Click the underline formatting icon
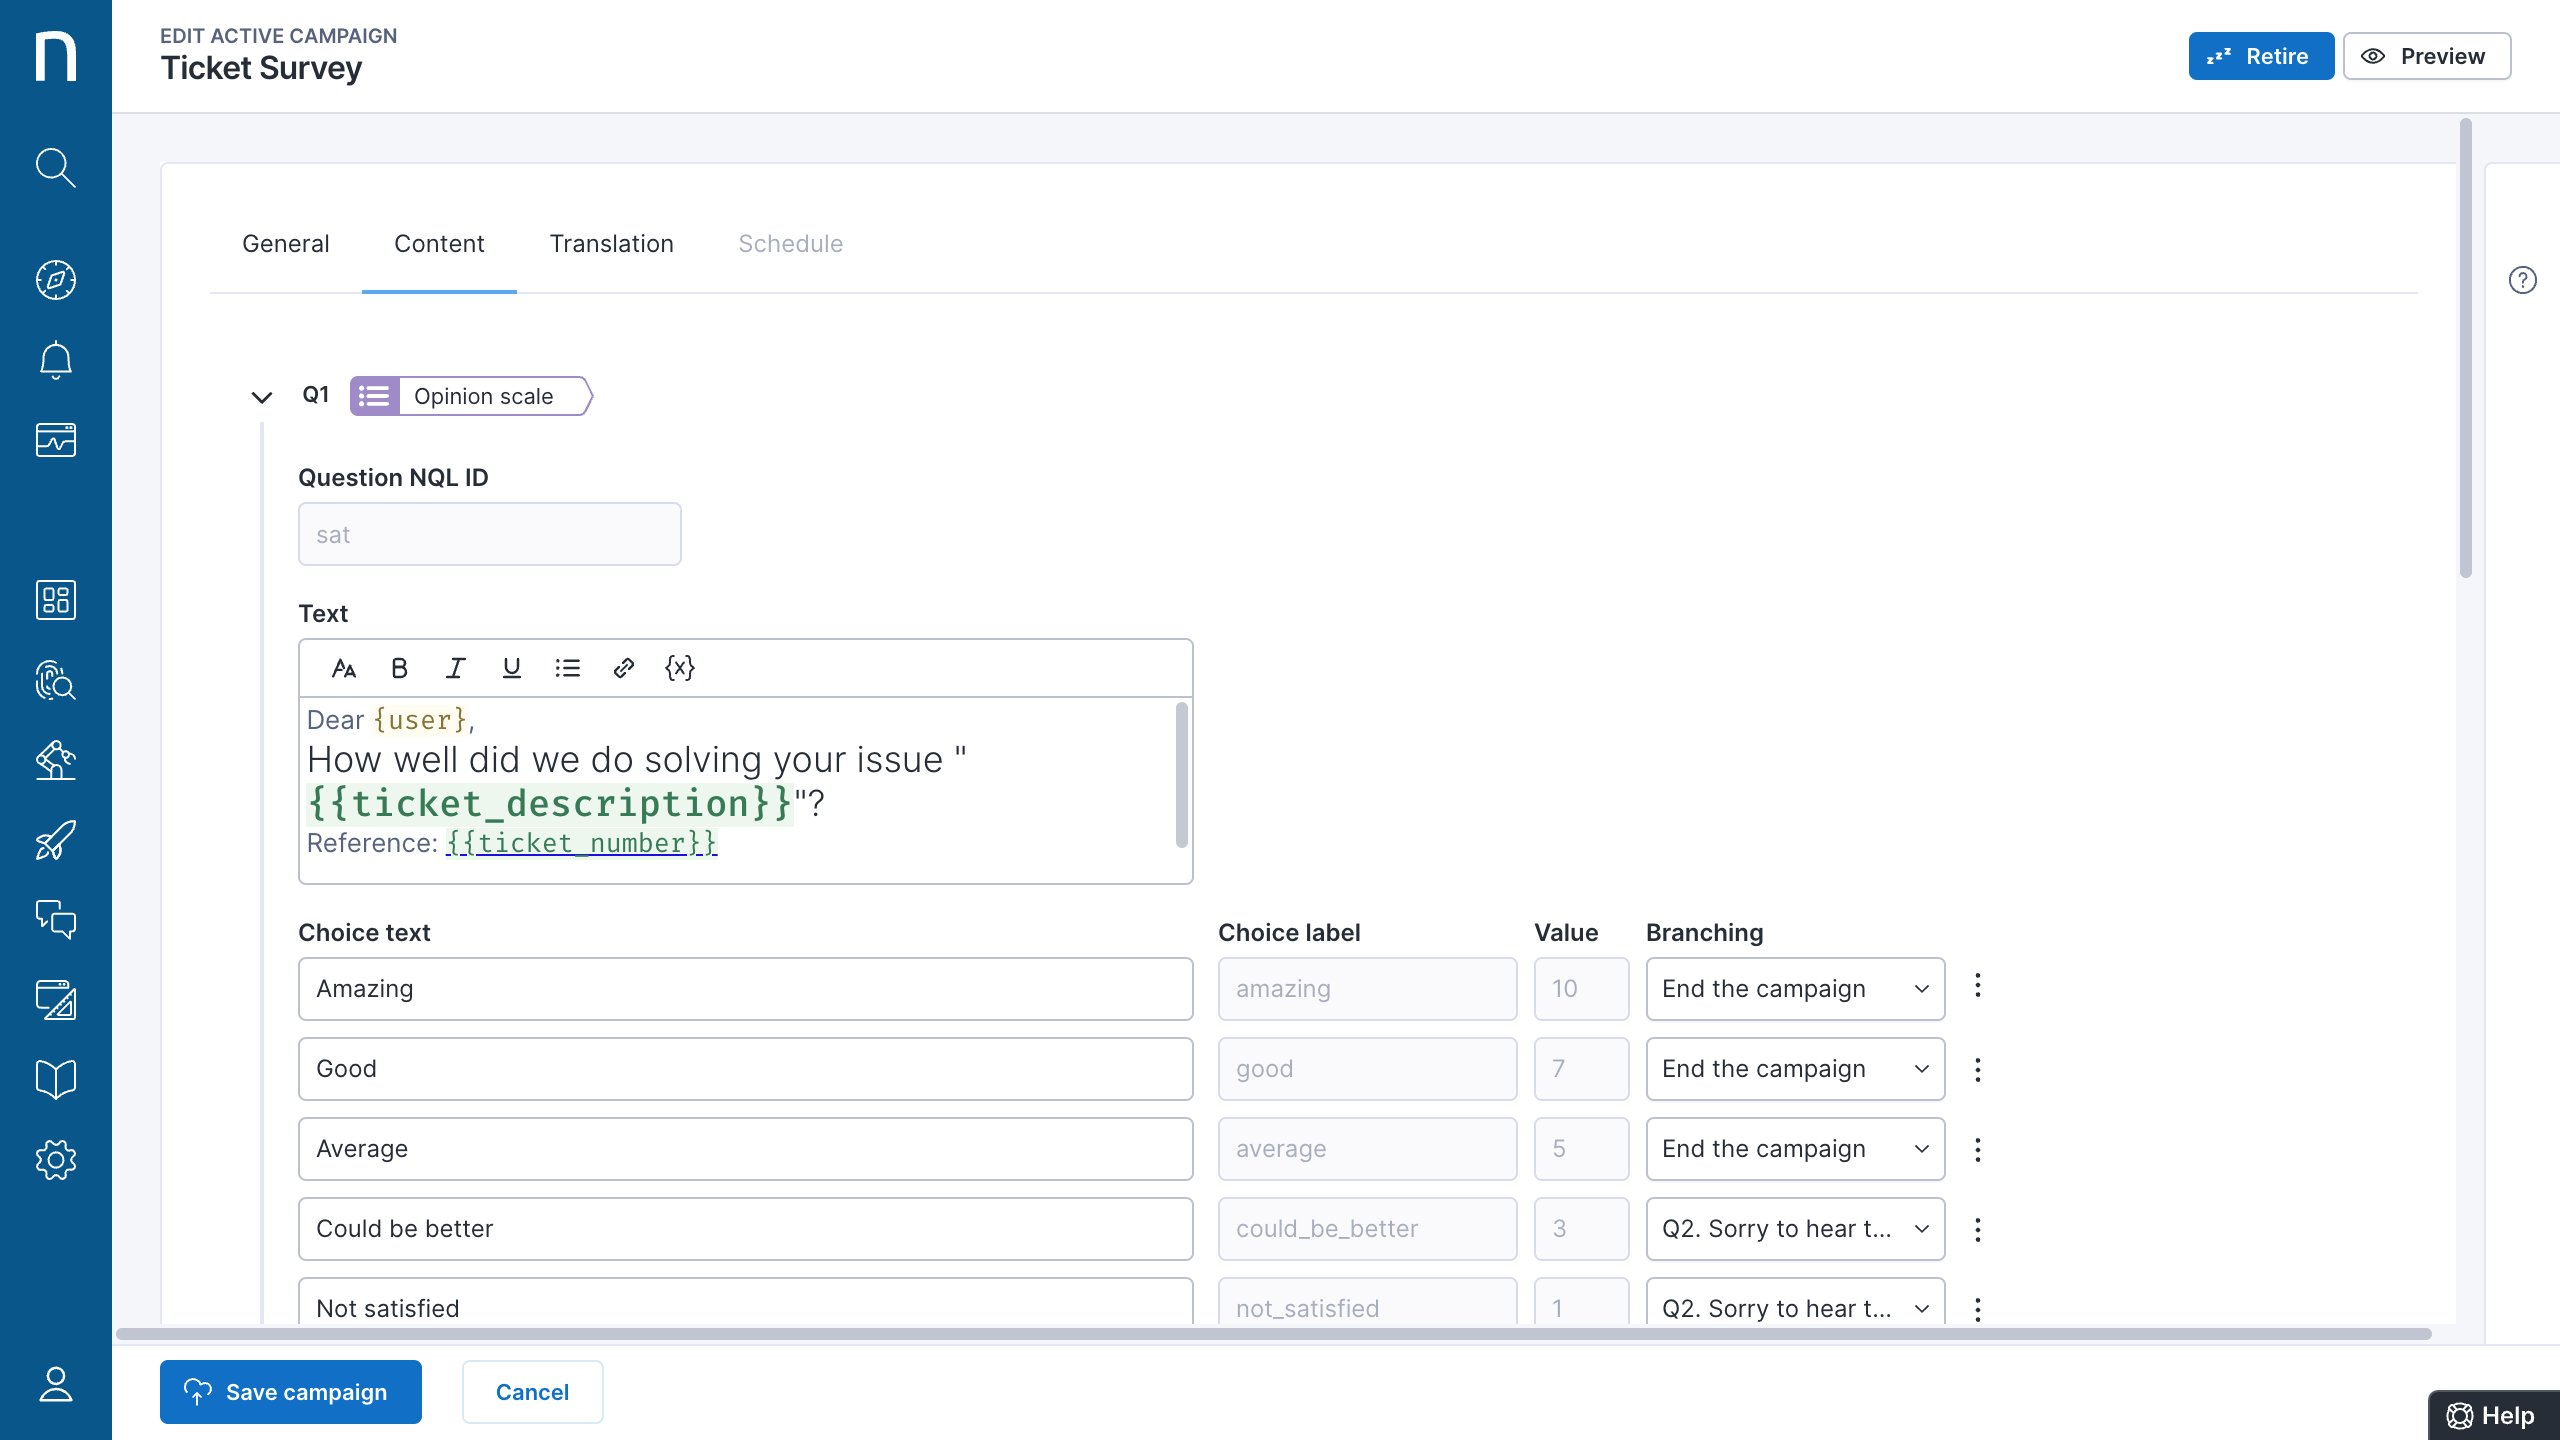The width and height of the screenshot is (2560, 1440). [511, 668]
